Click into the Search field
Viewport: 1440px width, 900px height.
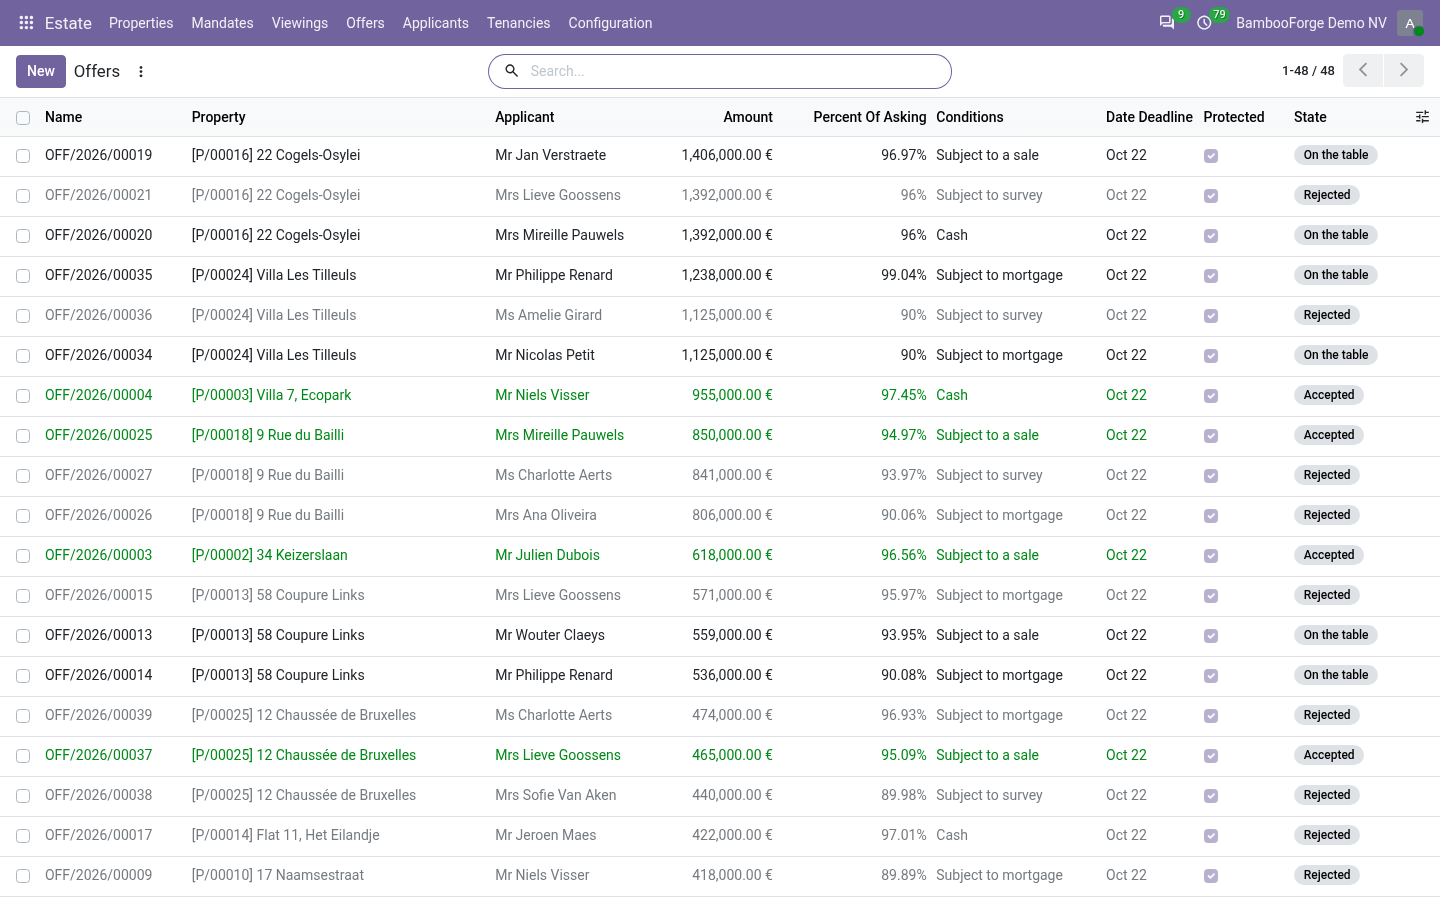tap(735, 71)
